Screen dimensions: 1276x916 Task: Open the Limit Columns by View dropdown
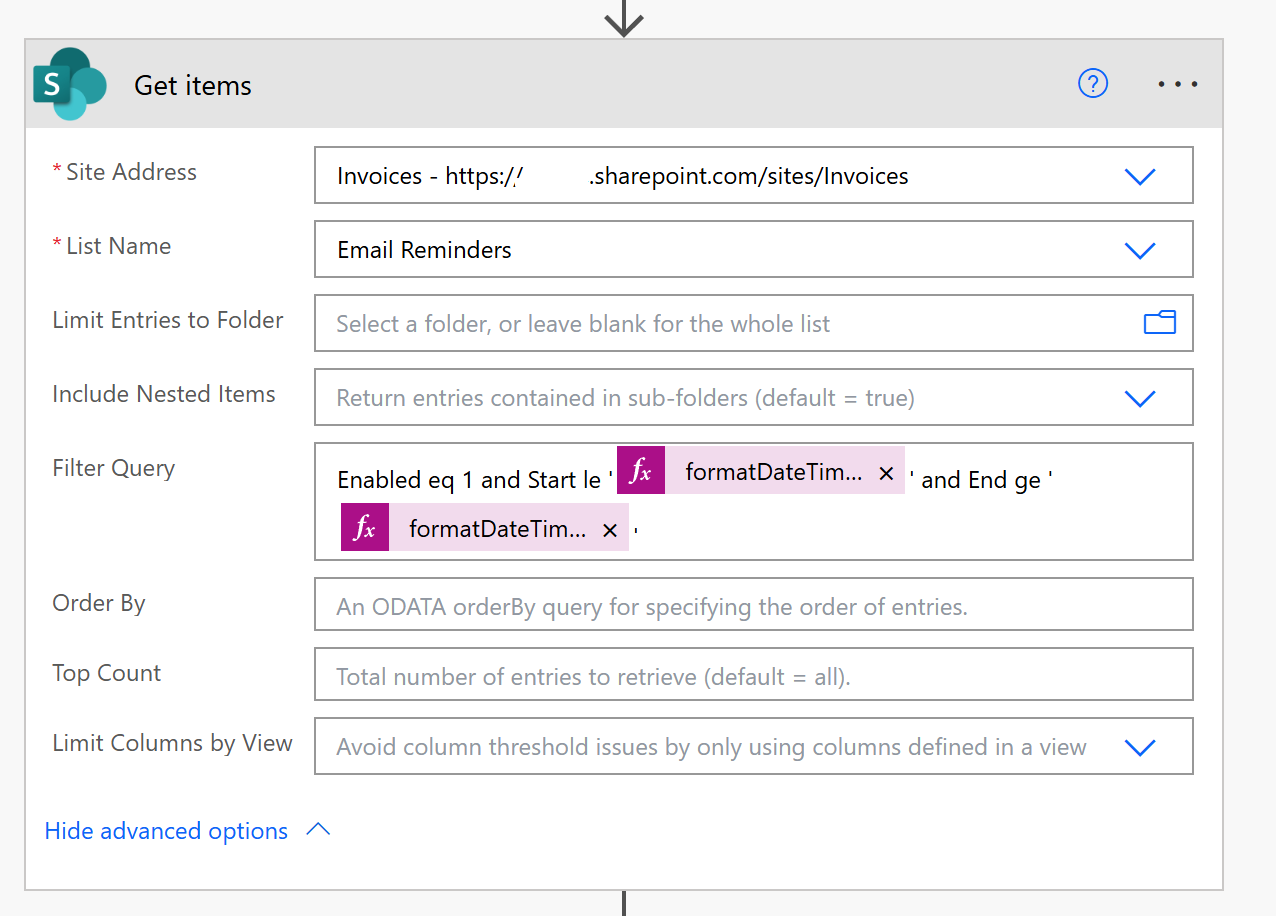tap(1139, 747)
